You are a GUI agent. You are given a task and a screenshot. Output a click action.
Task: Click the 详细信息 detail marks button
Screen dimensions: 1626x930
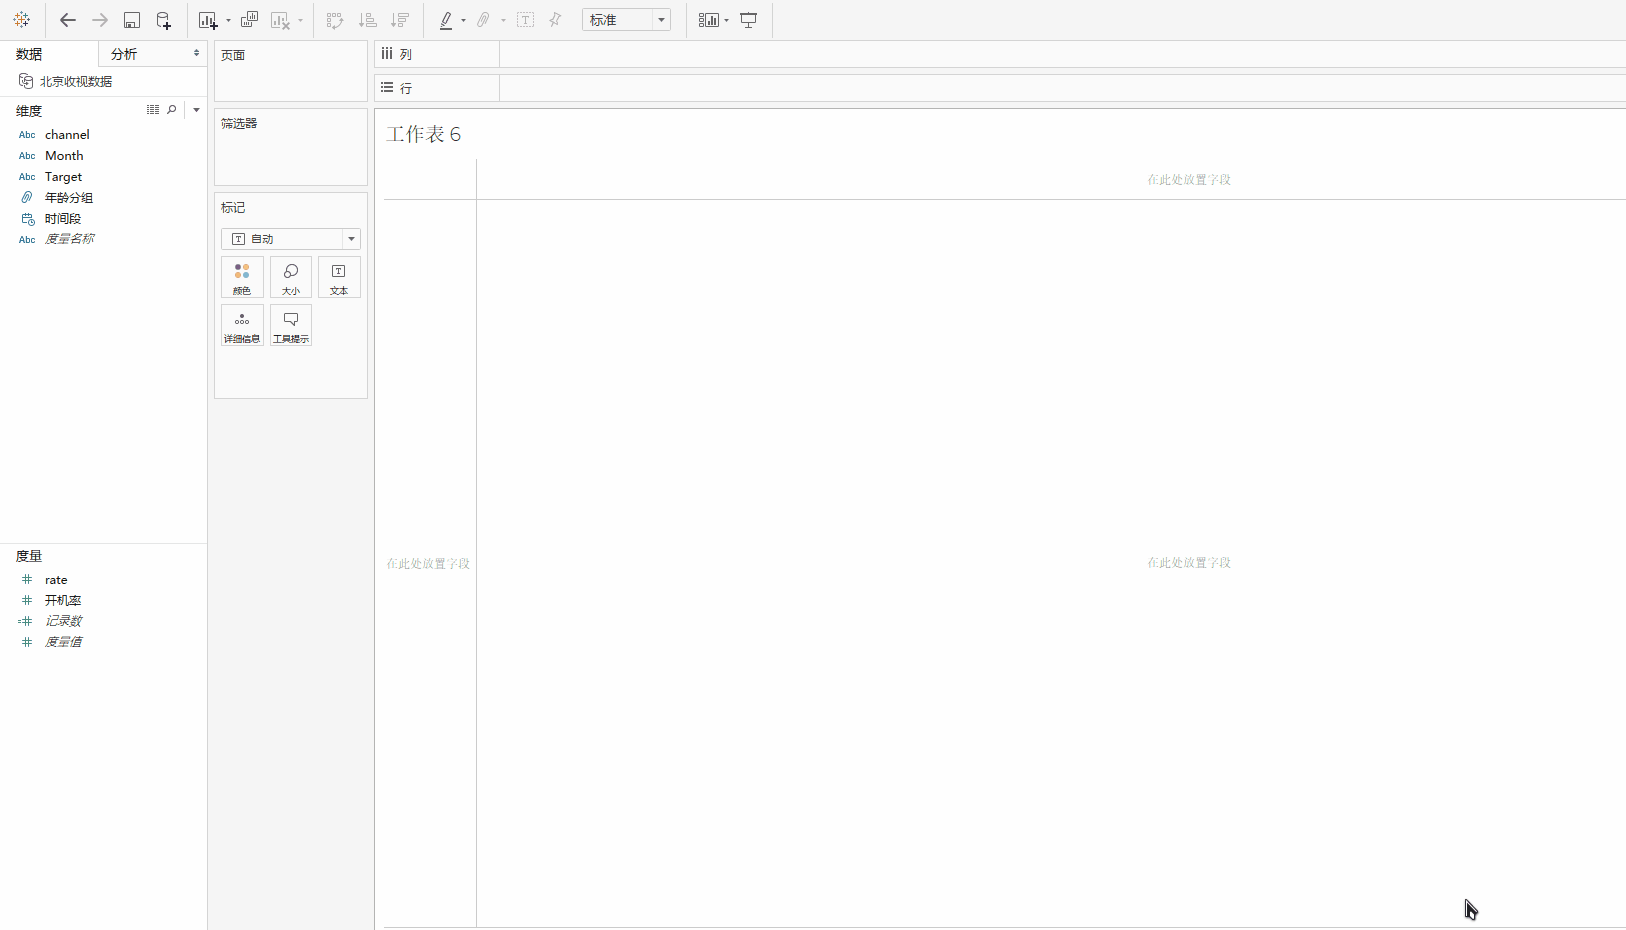tap(242, 326)
